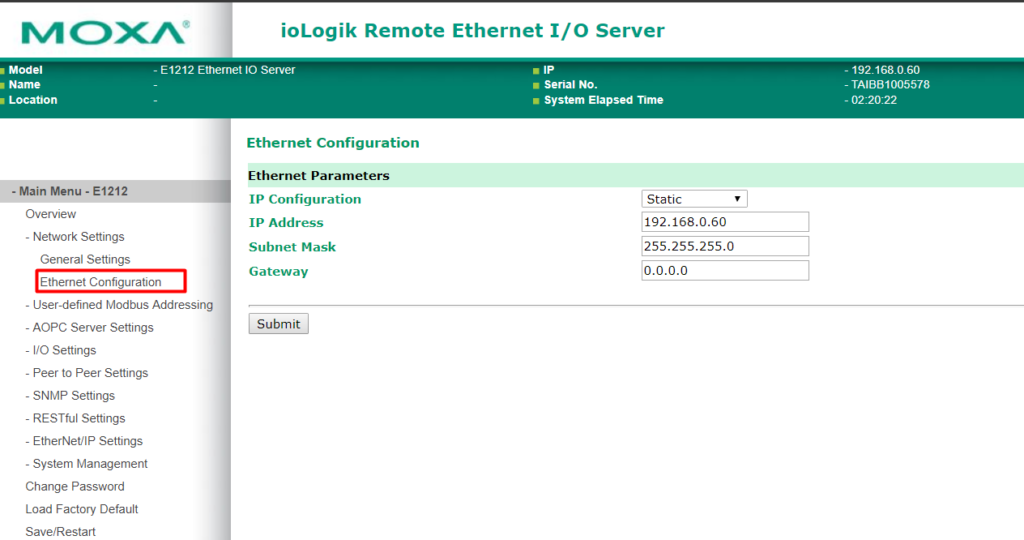Screen dimensions: 1024x540
Task: Open the Change Password page
Action: coord(74,486)
